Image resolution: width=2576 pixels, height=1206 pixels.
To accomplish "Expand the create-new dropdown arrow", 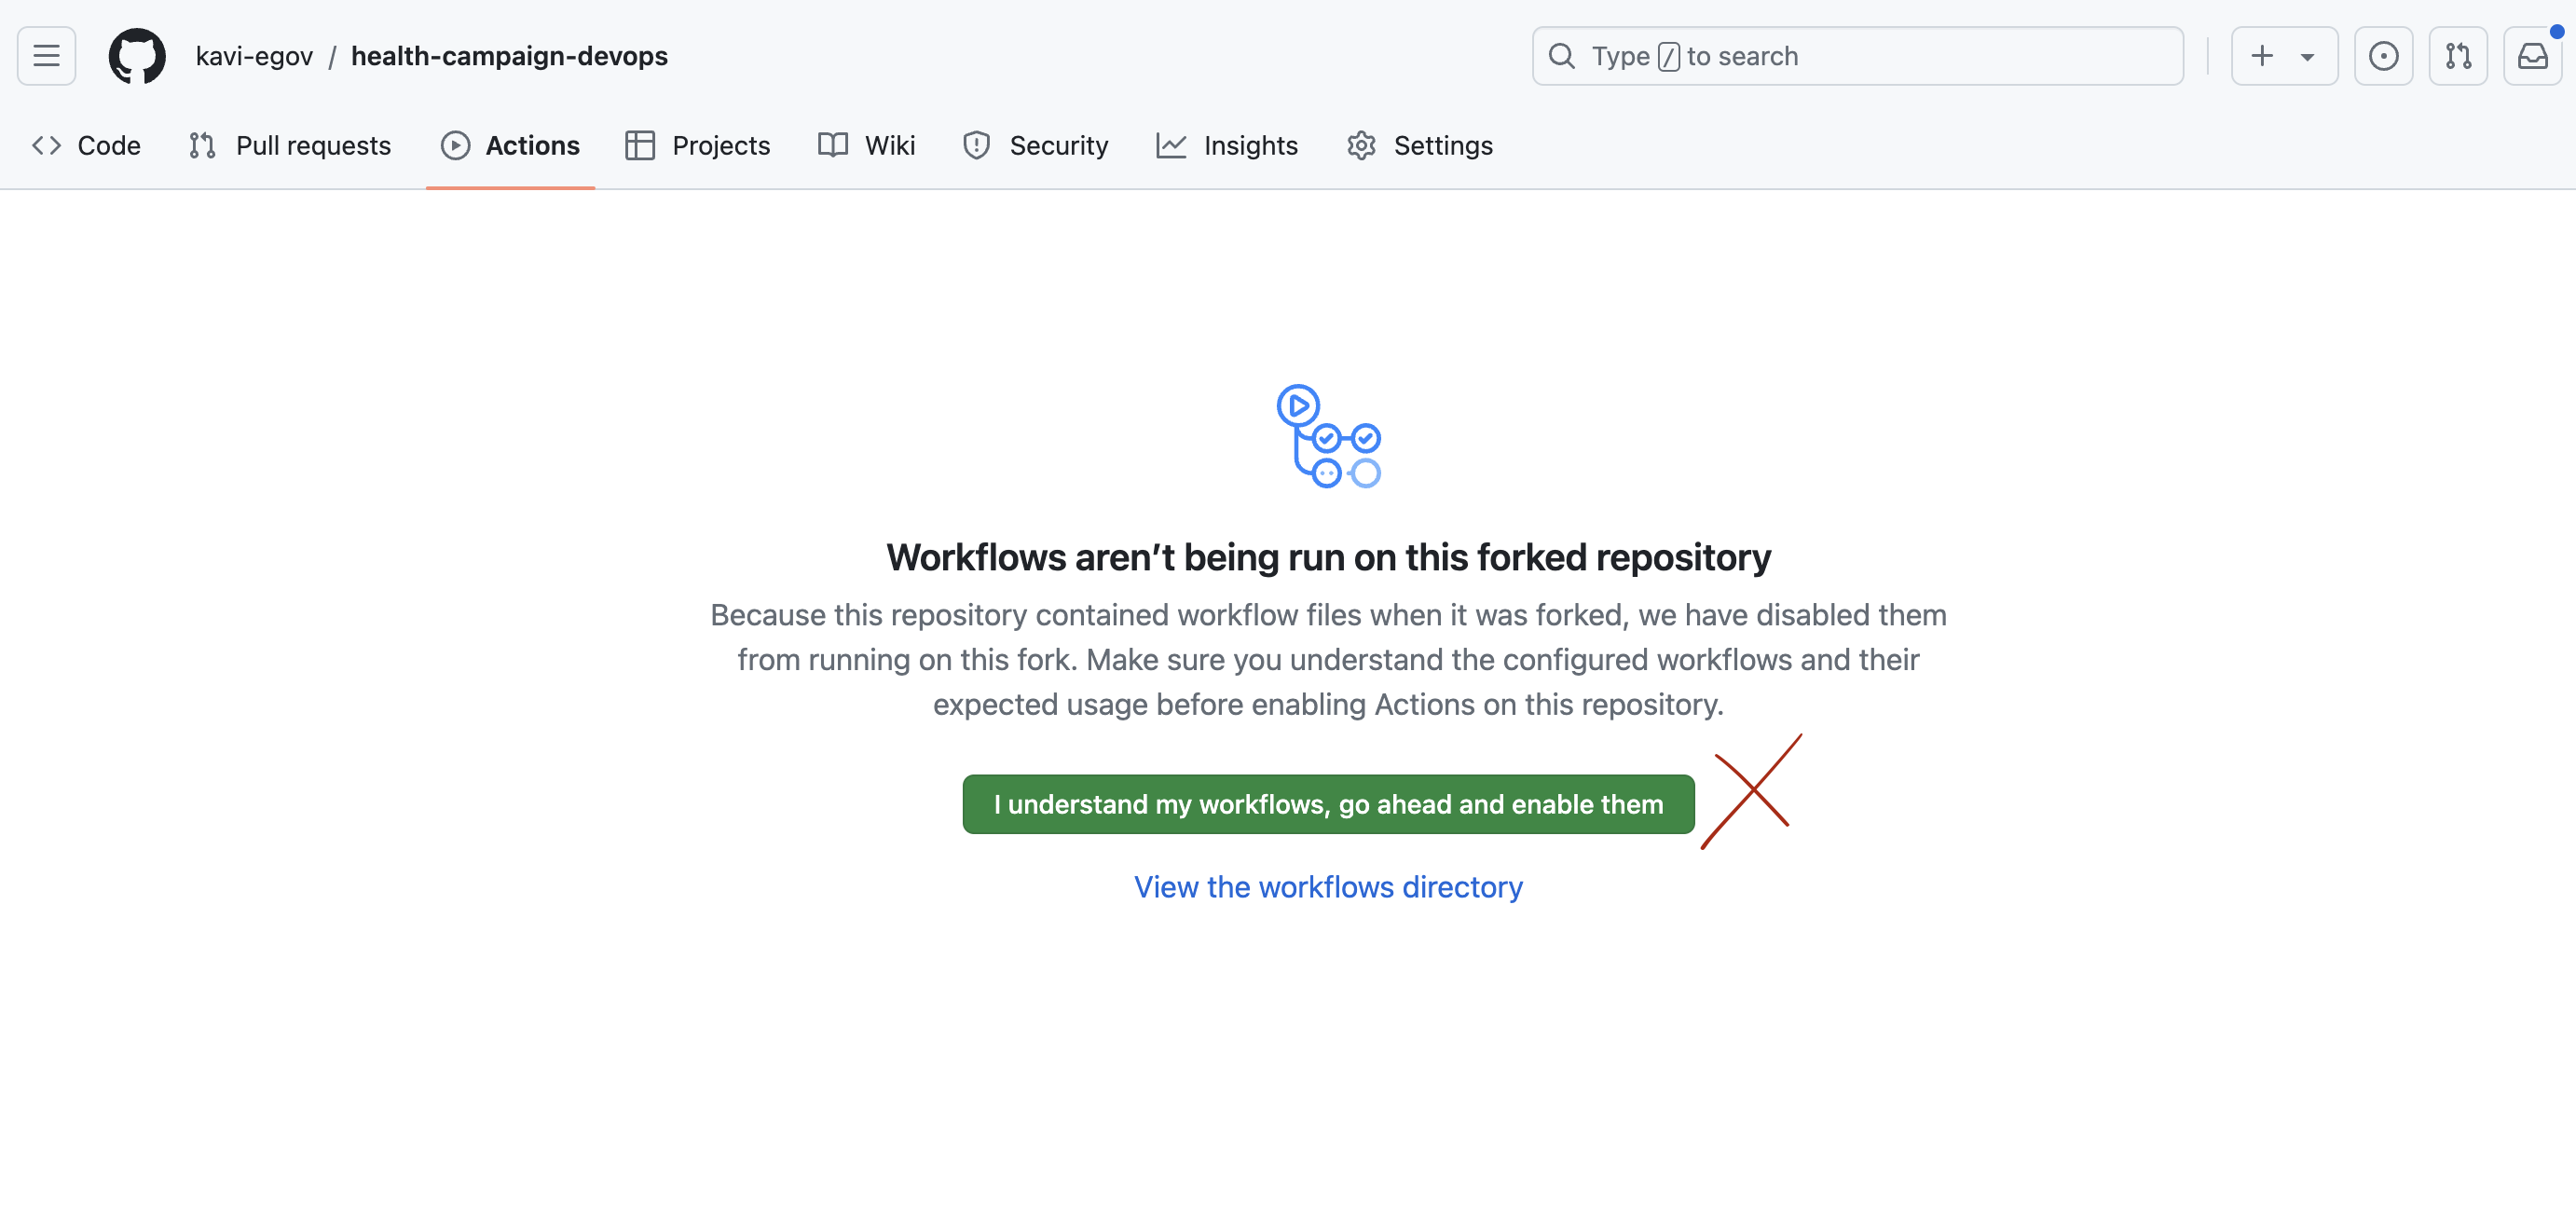I will tap(2307, 57).
